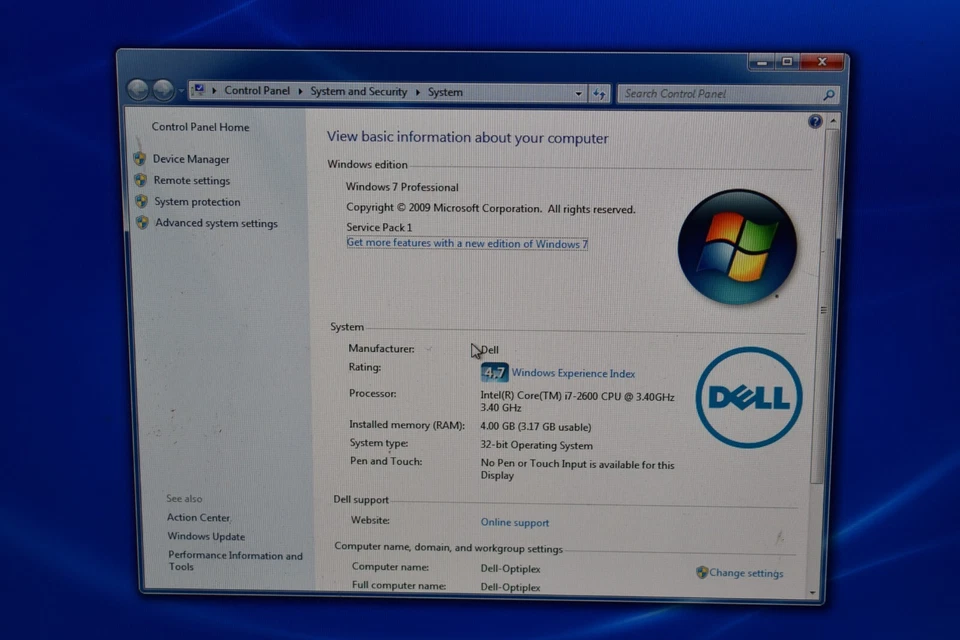Click Get more features with new edition link
960x640 pixels.
tap(467, 243)
